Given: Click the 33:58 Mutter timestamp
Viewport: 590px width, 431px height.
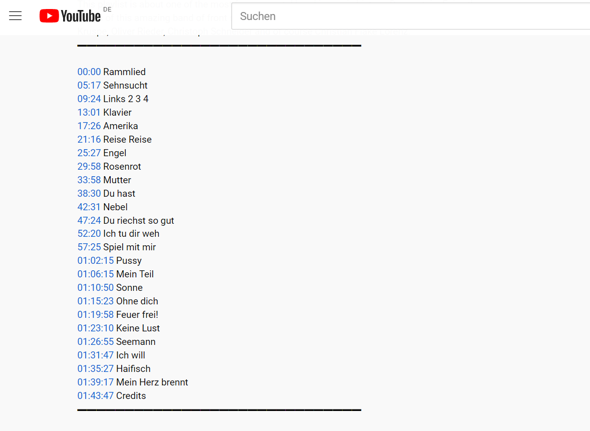Looking at the screenshot, I should pos(89,180).
